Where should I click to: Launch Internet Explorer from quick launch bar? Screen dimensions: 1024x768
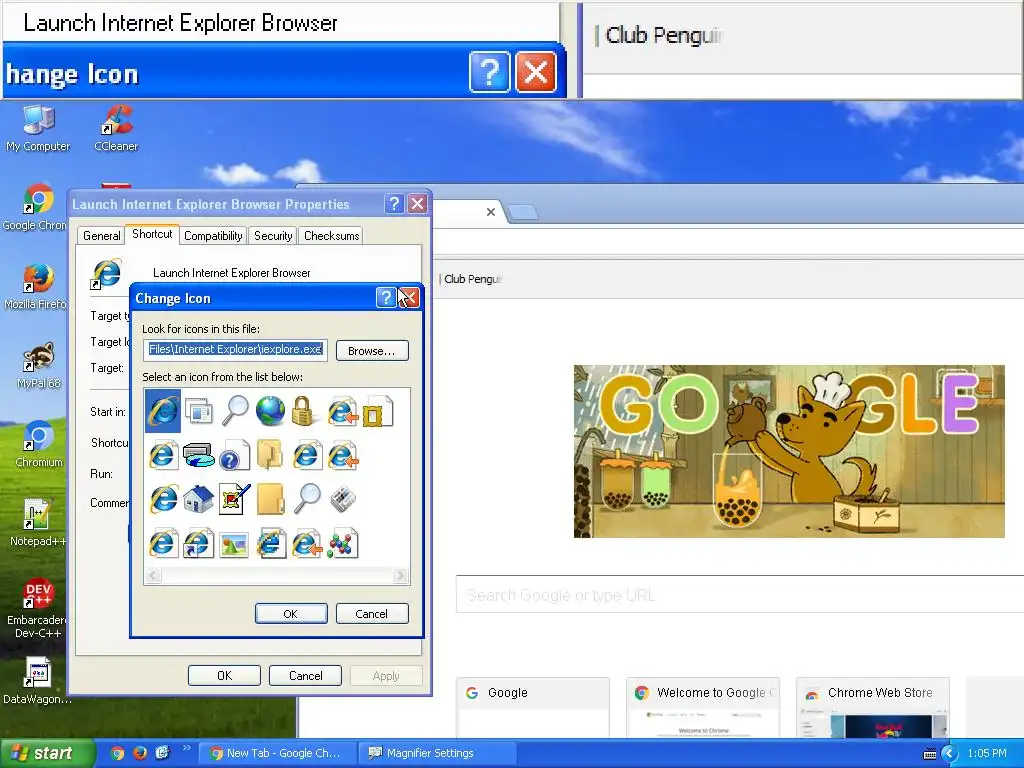pyautogui.click(x=162, y=753)
